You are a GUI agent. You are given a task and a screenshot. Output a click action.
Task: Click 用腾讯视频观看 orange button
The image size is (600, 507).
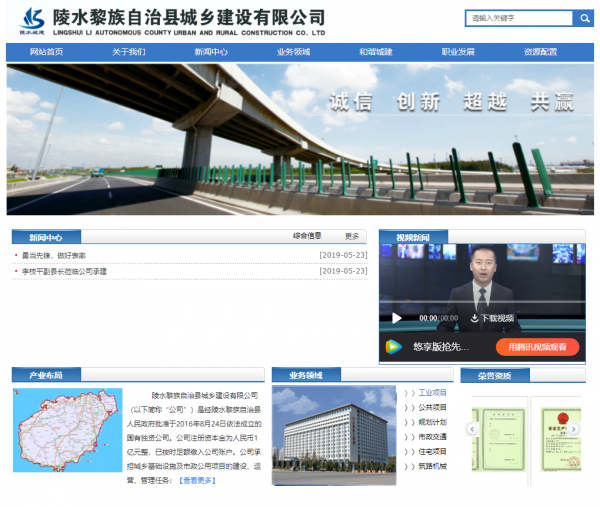click(x=537, y=347)
